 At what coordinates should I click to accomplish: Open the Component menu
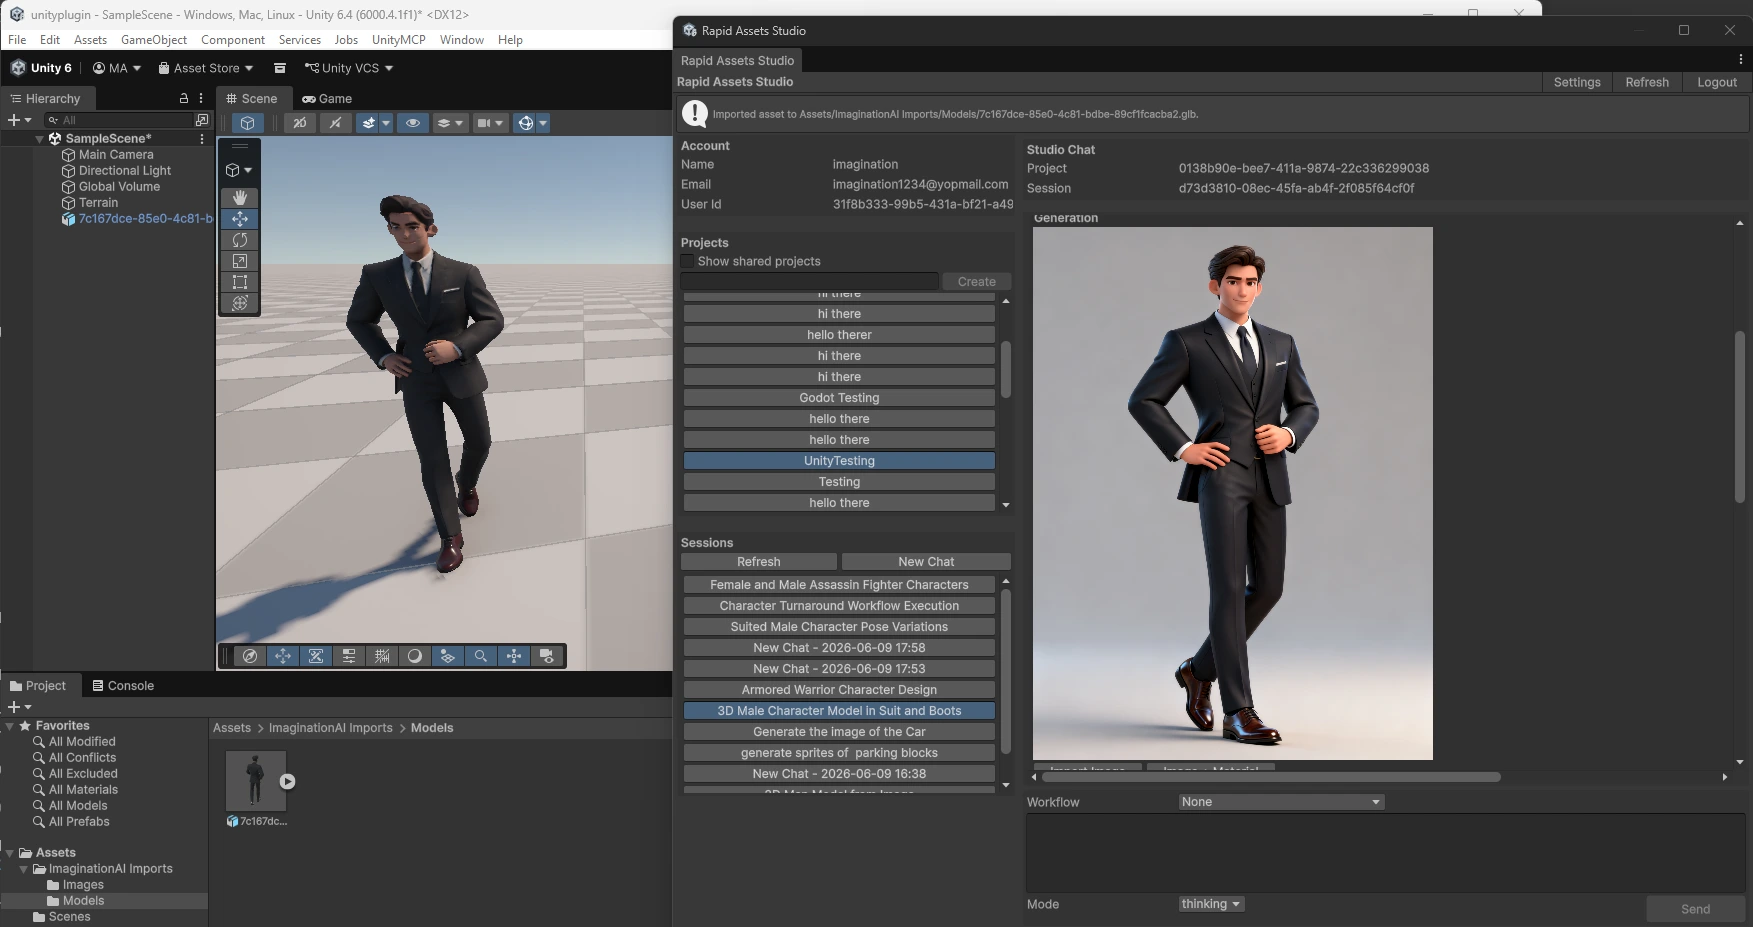coord(233,40)
